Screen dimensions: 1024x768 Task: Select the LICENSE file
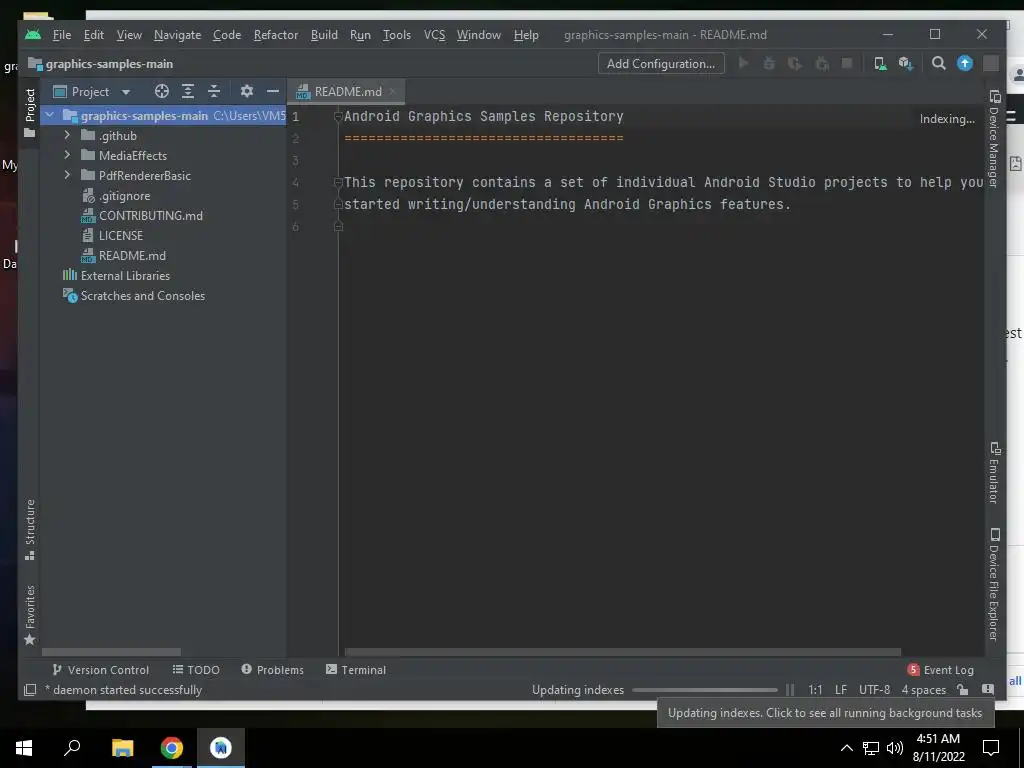tap(120, 235)
